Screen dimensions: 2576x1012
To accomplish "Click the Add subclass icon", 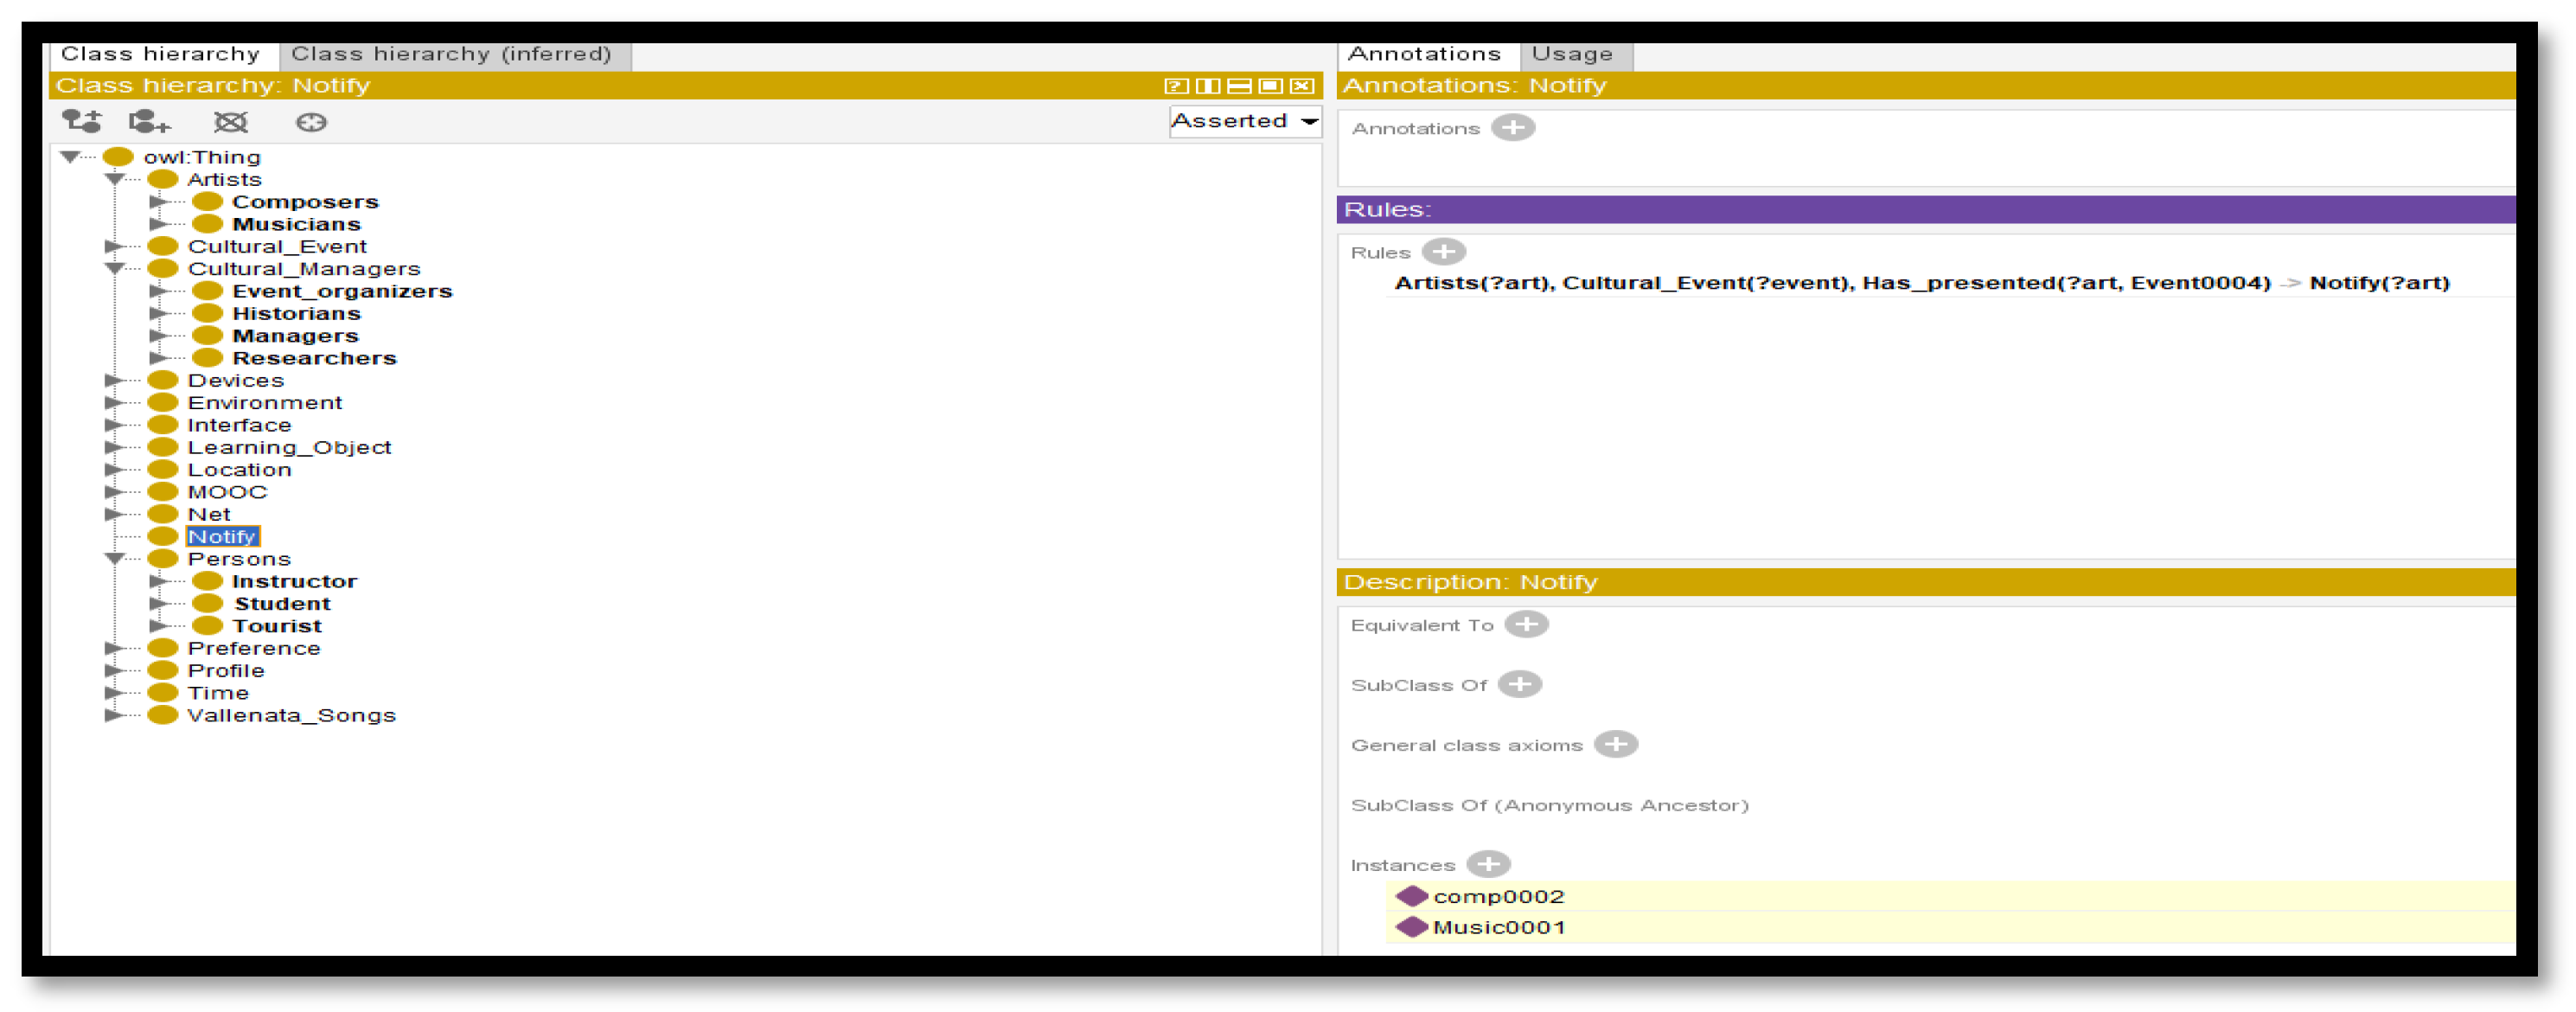I will tap(81, 122).
